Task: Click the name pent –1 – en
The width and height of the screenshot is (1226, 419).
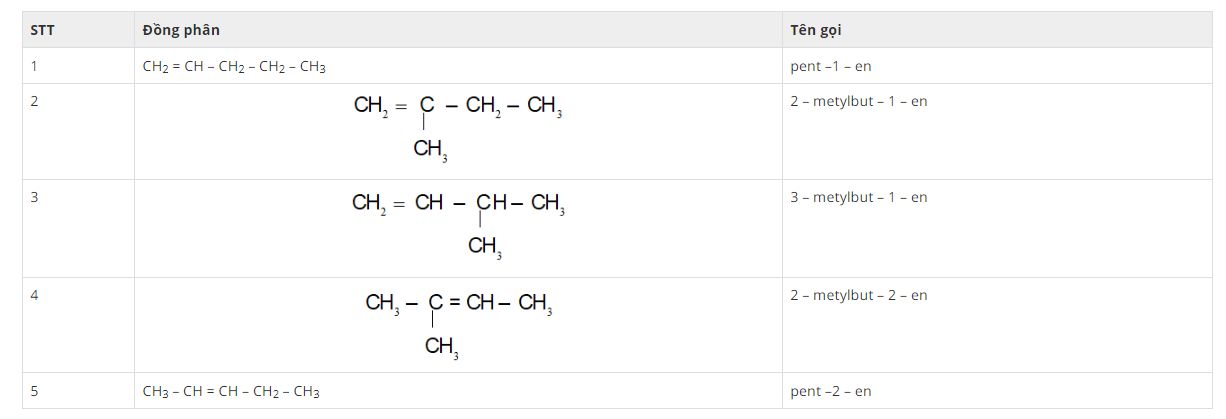Action: [x=824, y=67]
